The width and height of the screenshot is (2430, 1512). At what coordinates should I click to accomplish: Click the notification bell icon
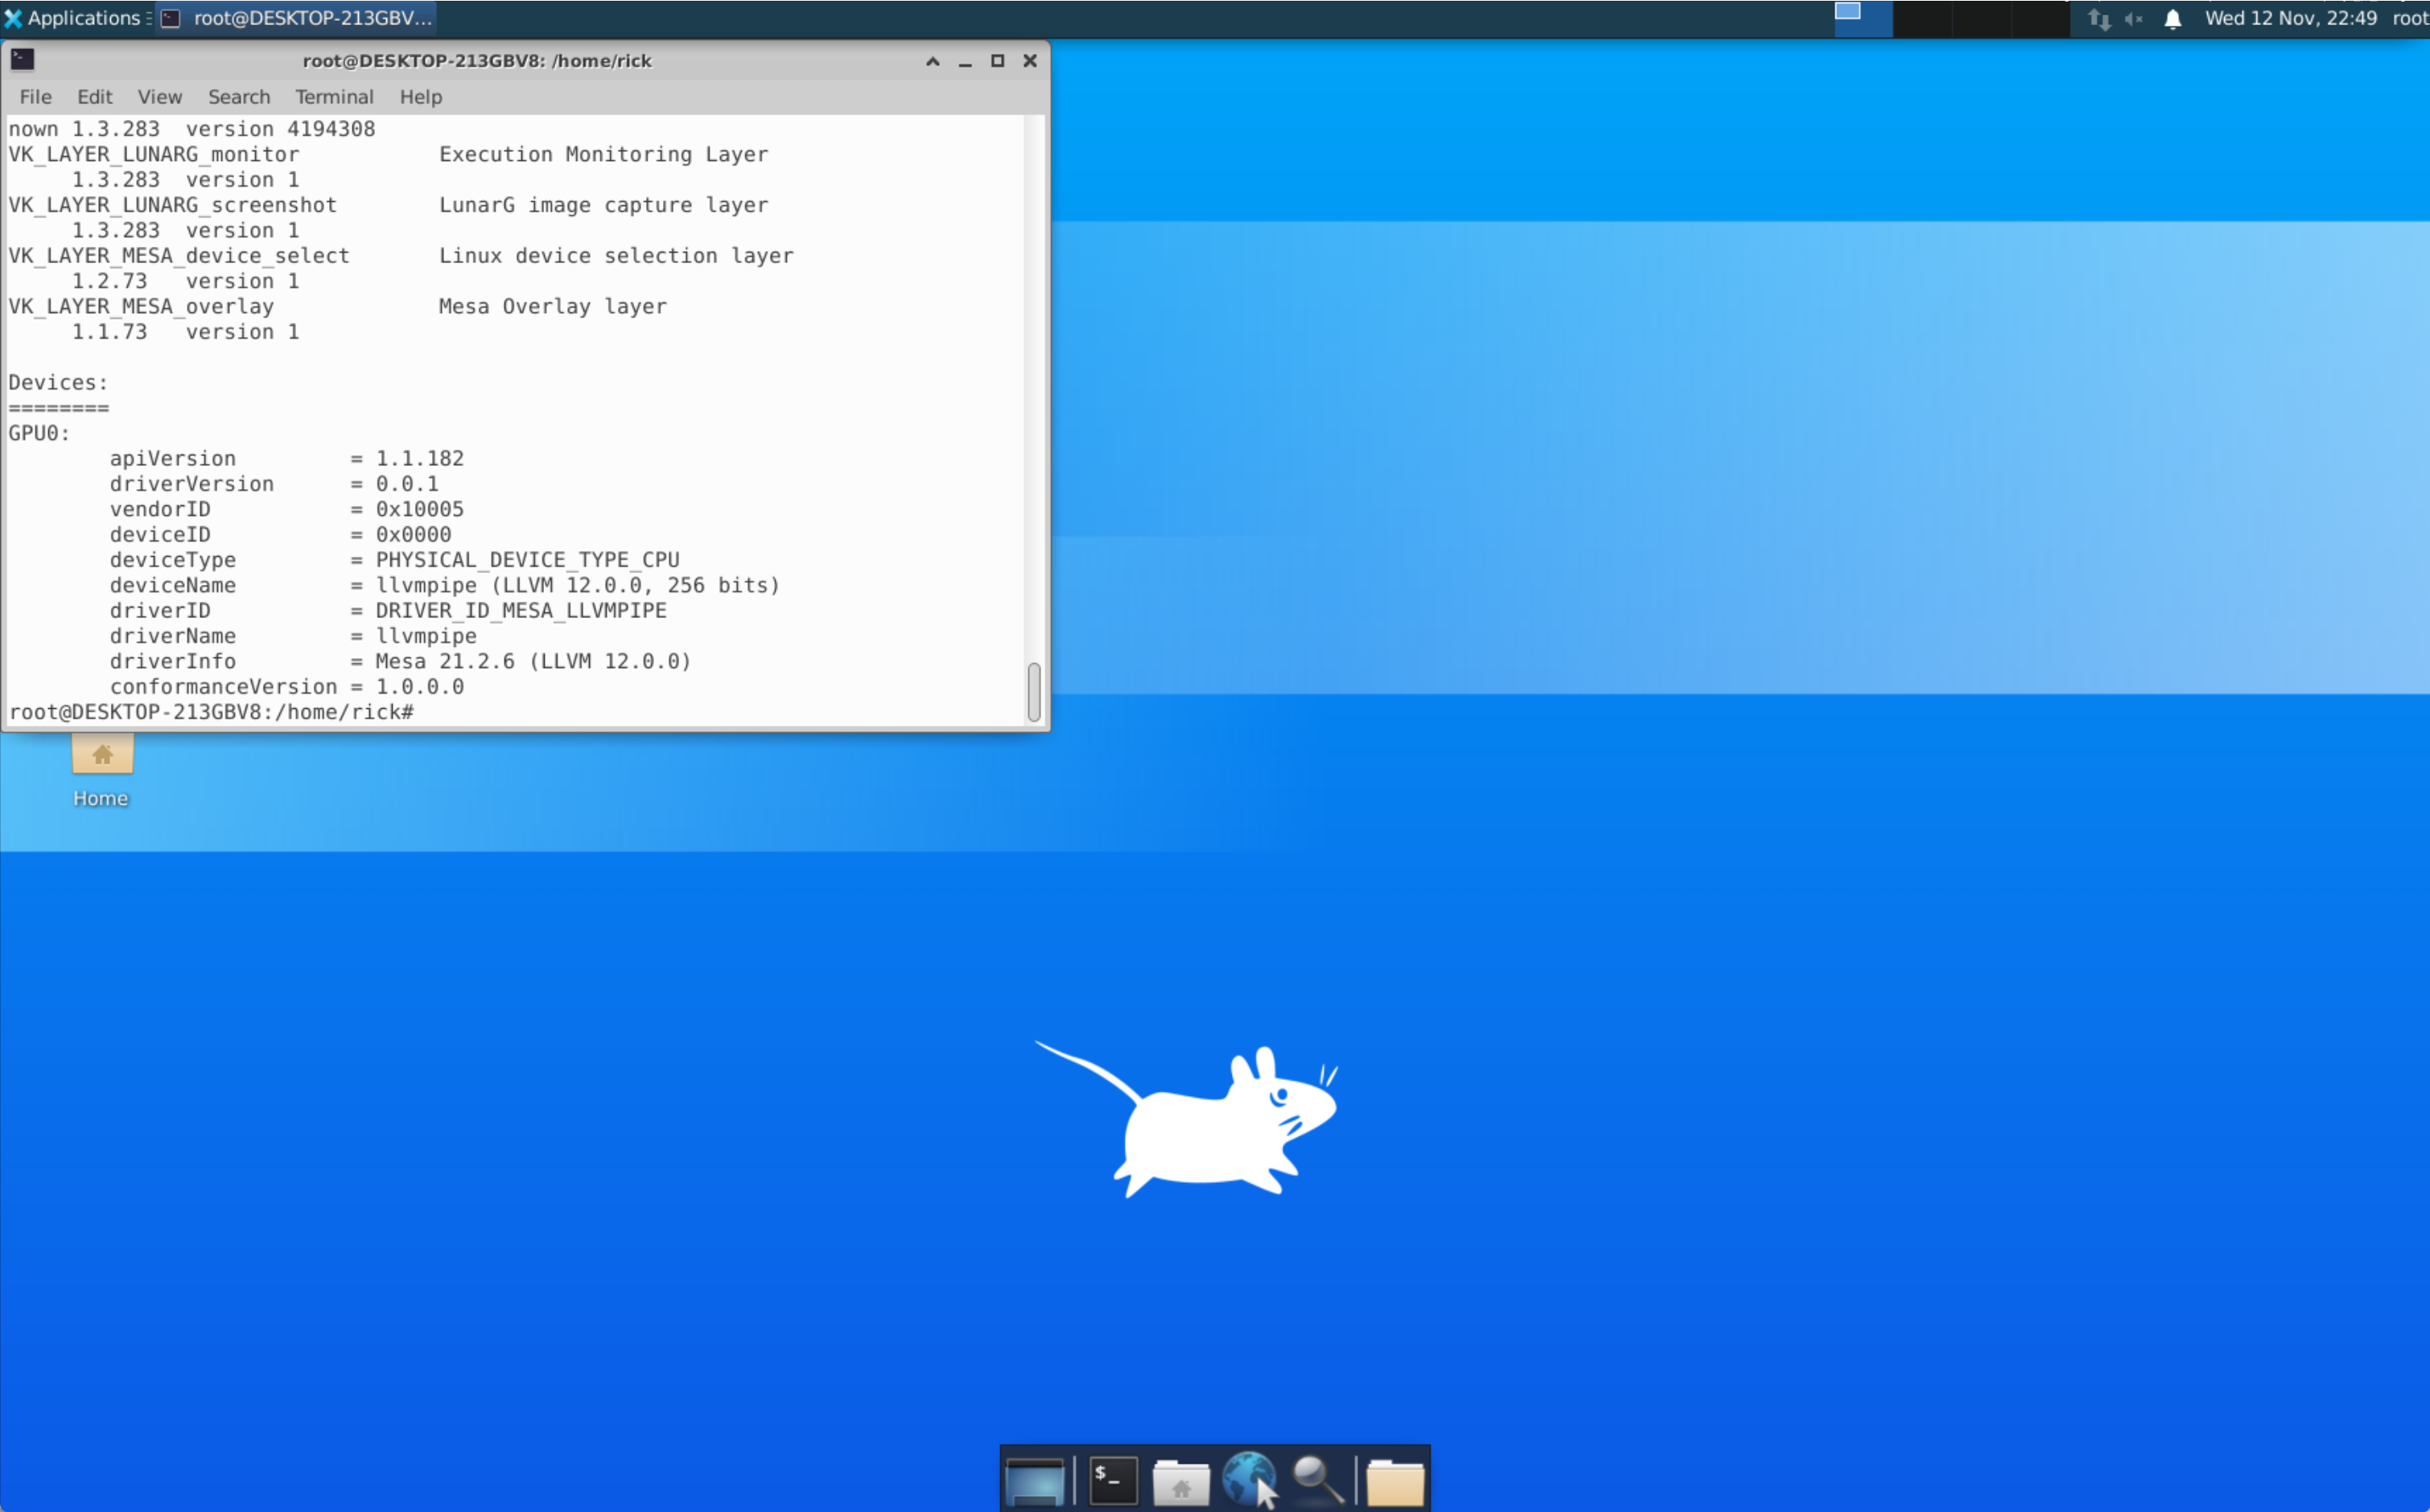point(2172,19)
